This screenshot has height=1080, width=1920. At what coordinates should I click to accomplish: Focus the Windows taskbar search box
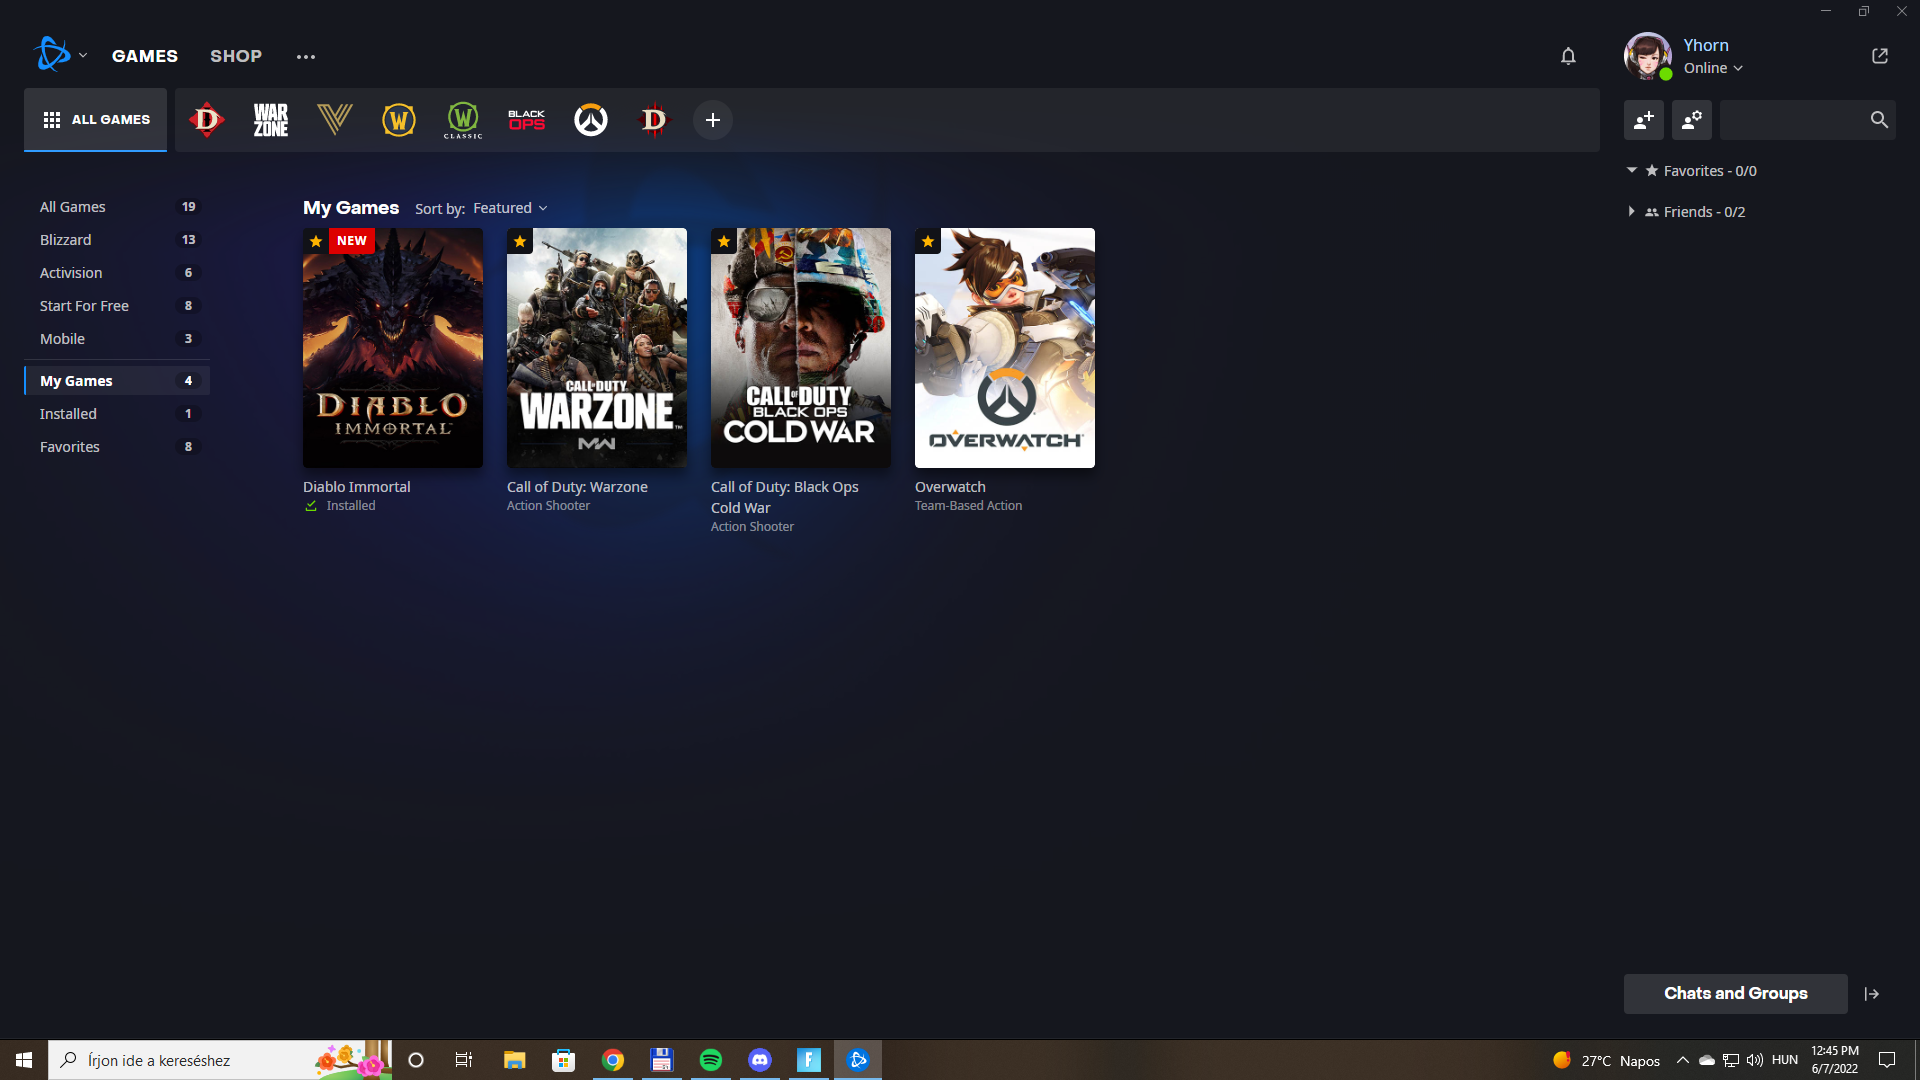tap(220, 1060)
